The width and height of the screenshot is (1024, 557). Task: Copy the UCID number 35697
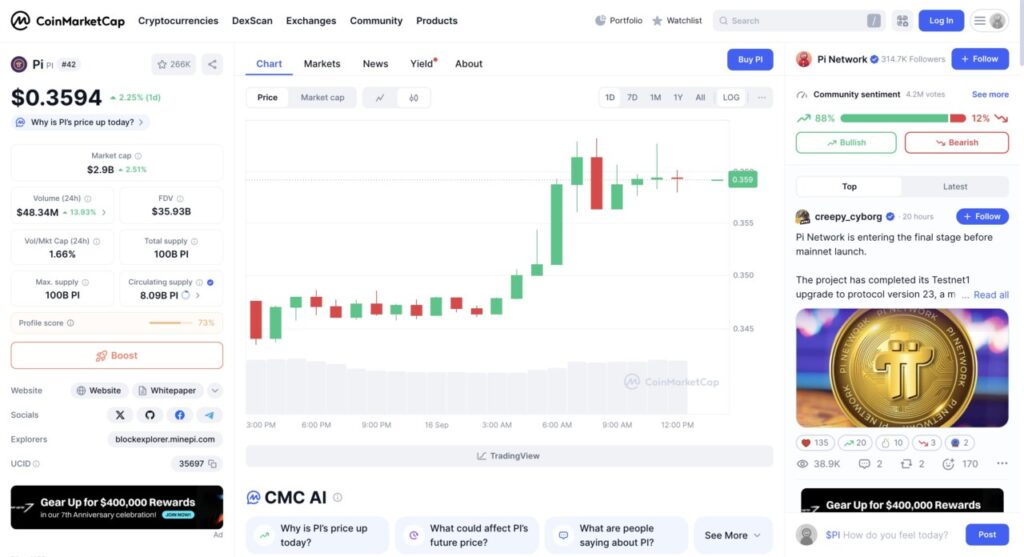[213, 464]
